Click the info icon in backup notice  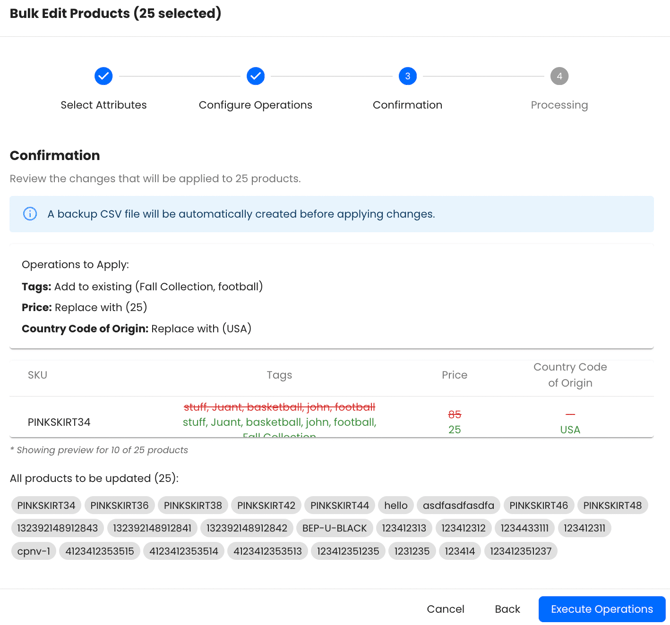tap(30, 214)
